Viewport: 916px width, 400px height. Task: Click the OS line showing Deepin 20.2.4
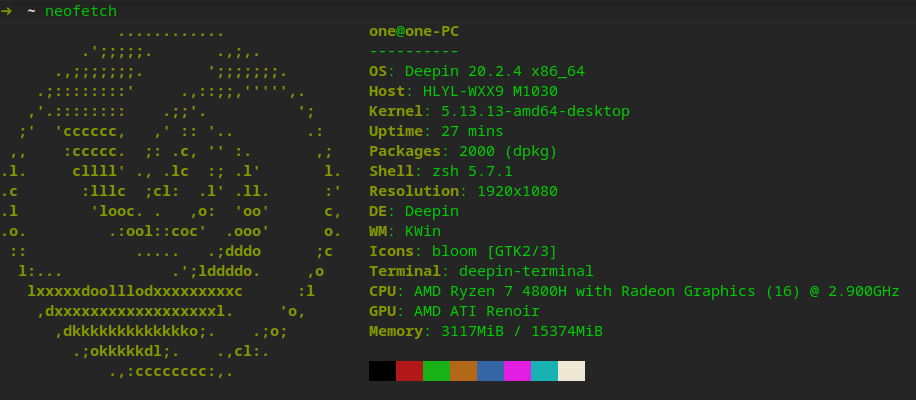click(x=476, y=71)
